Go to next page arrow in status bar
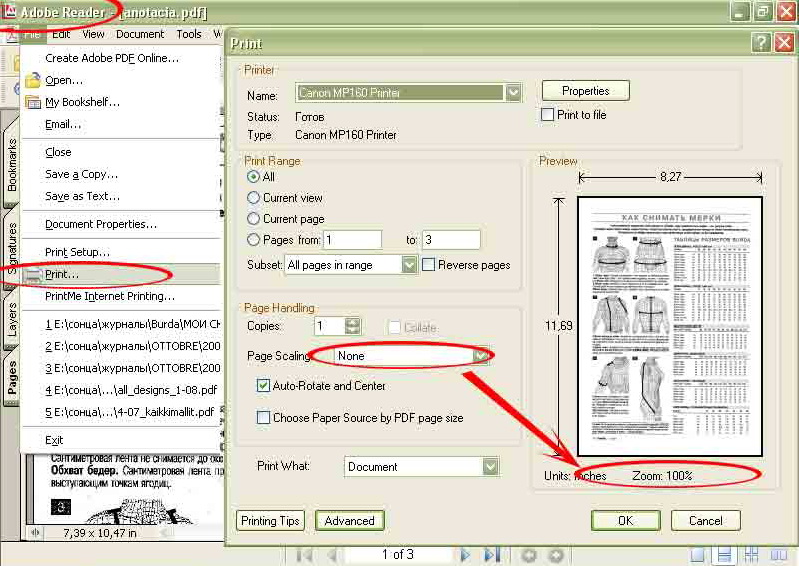 click(x=464, y=555)
